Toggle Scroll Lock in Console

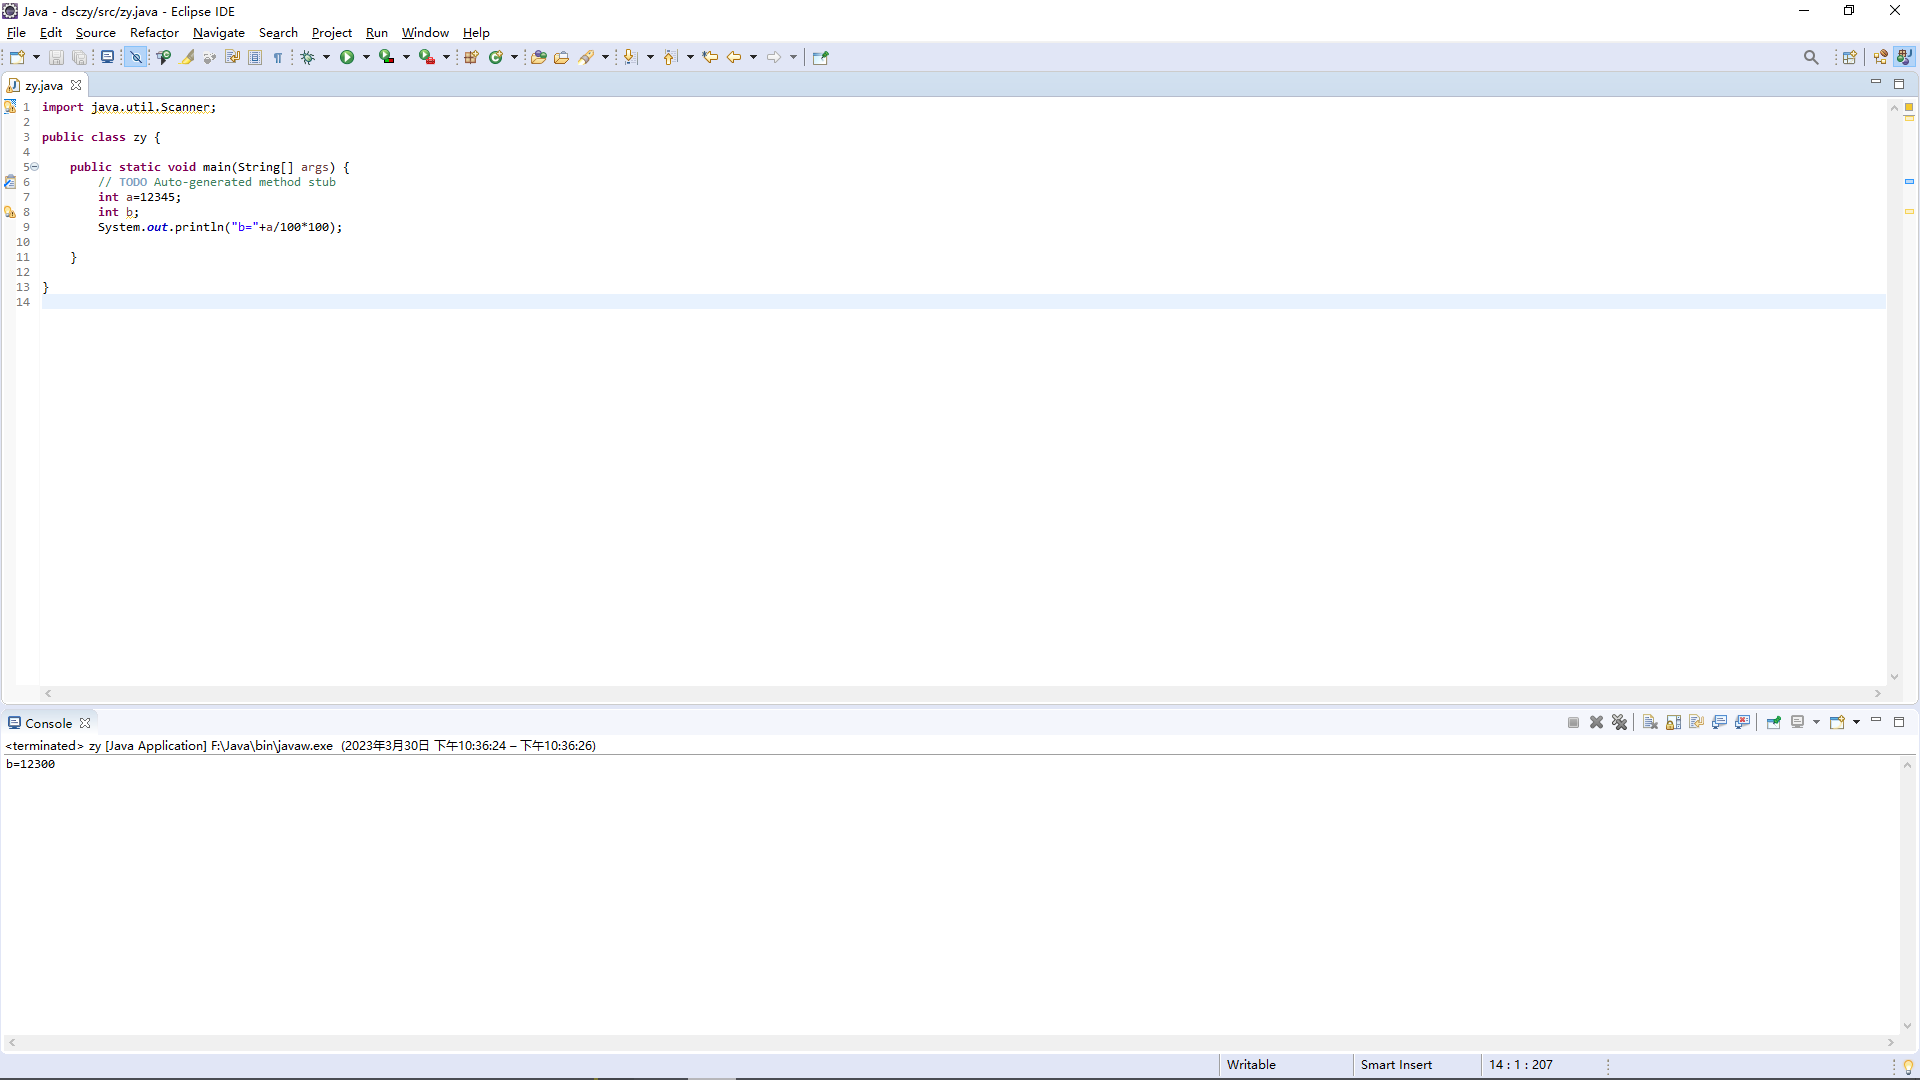[x=1673, y=722]
